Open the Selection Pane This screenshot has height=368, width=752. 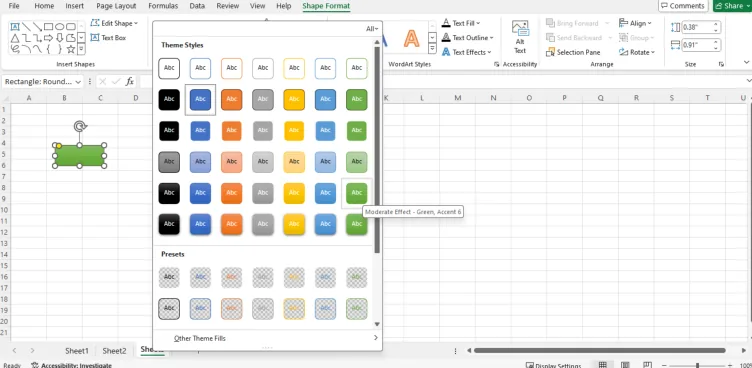pyautogui.click(x=573, y=52)
